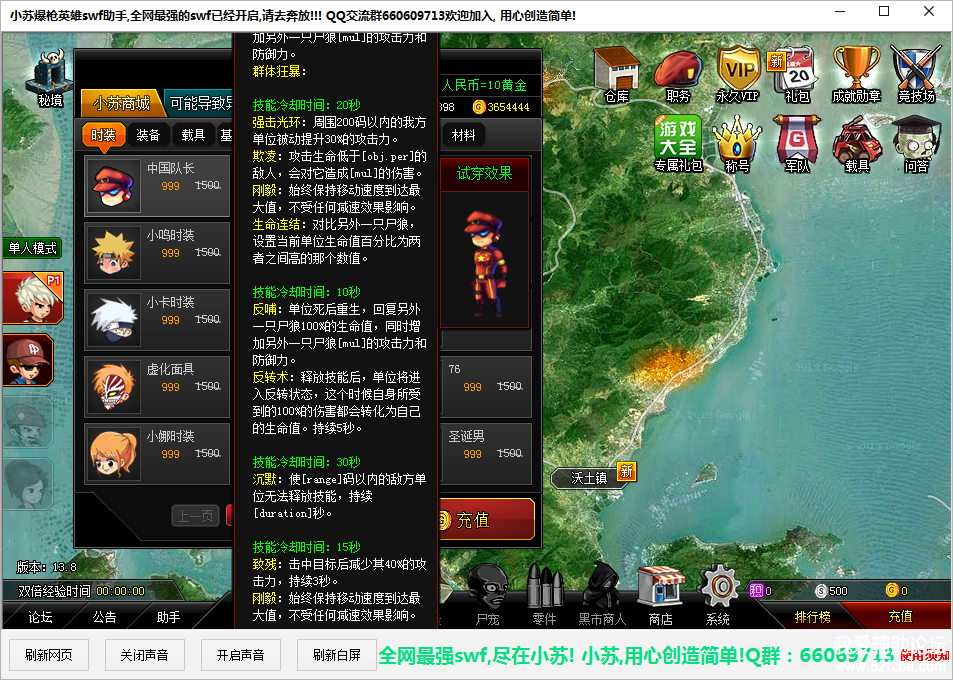Viewport: 953px width, 680px height.
Task: Open the 零件 bullets icon
Action: pyautogui.click(x=544, y=594)
